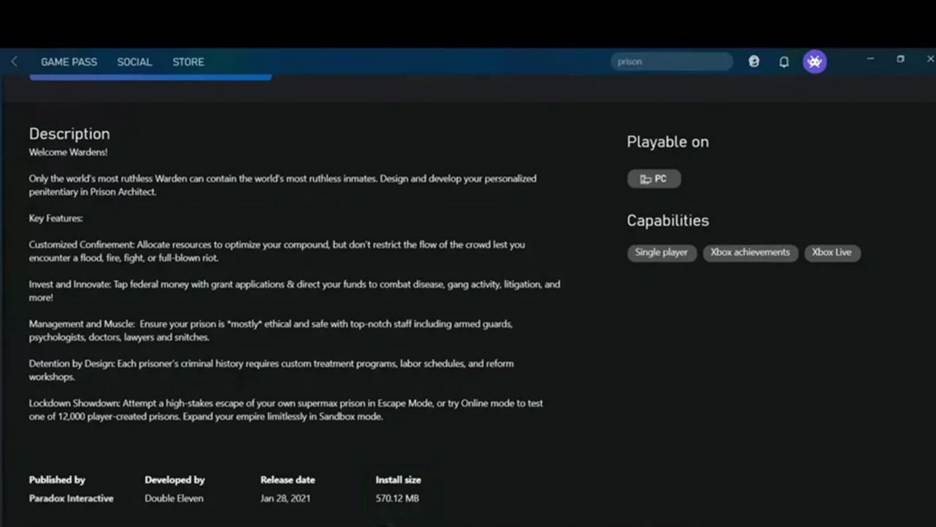Open the Game Pass tab
Image resolution: width=936 pixels, height=527 pixels.
[69, 62]
